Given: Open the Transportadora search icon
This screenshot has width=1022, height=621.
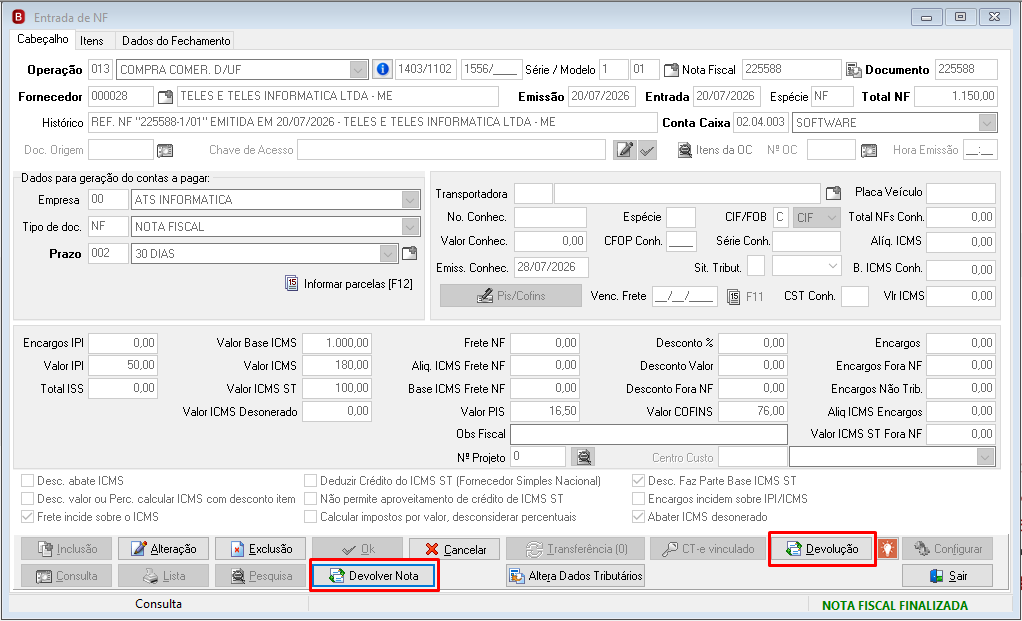Looking at the screenshot, I should pos(834,194).
